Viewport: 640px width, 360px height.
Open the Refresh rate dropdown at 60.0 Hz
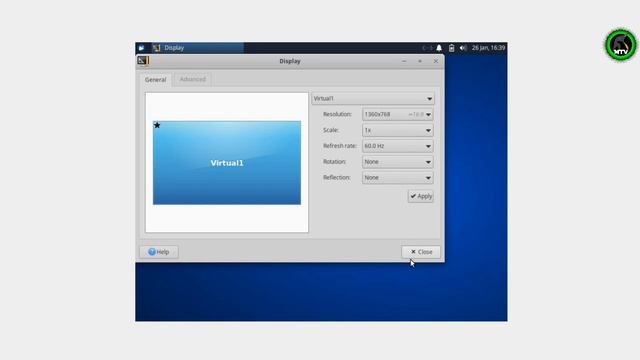pos(398,146)
